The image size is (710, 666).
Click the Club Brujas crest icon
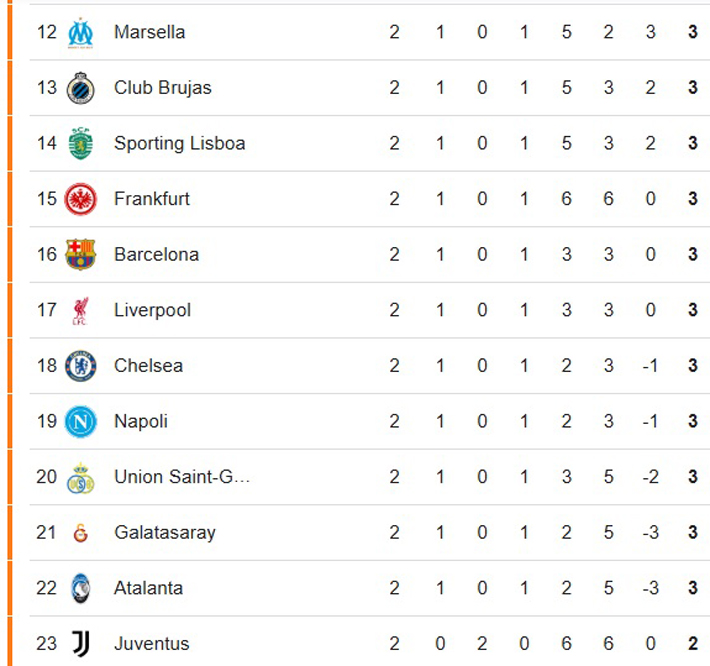click(80, 88)
